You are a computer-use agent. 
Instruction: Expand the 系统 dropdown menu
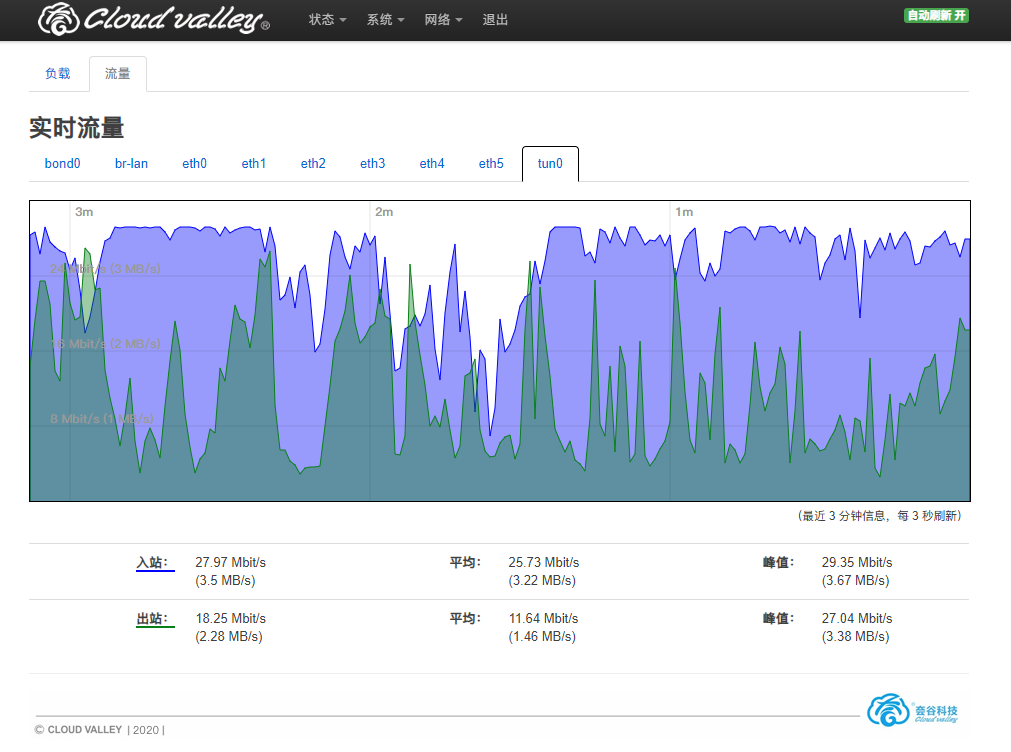click(x=385, y=20)
